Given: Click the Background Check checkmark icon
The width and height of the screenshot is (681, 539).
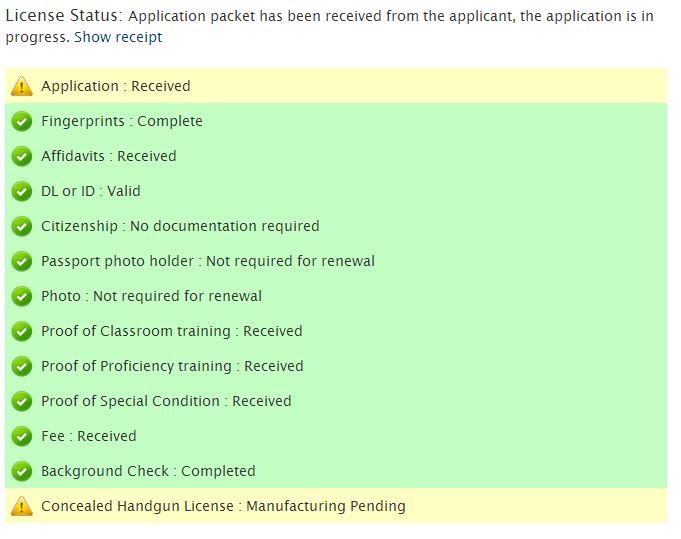Looking at the screenshot, I should pos(22,471).
